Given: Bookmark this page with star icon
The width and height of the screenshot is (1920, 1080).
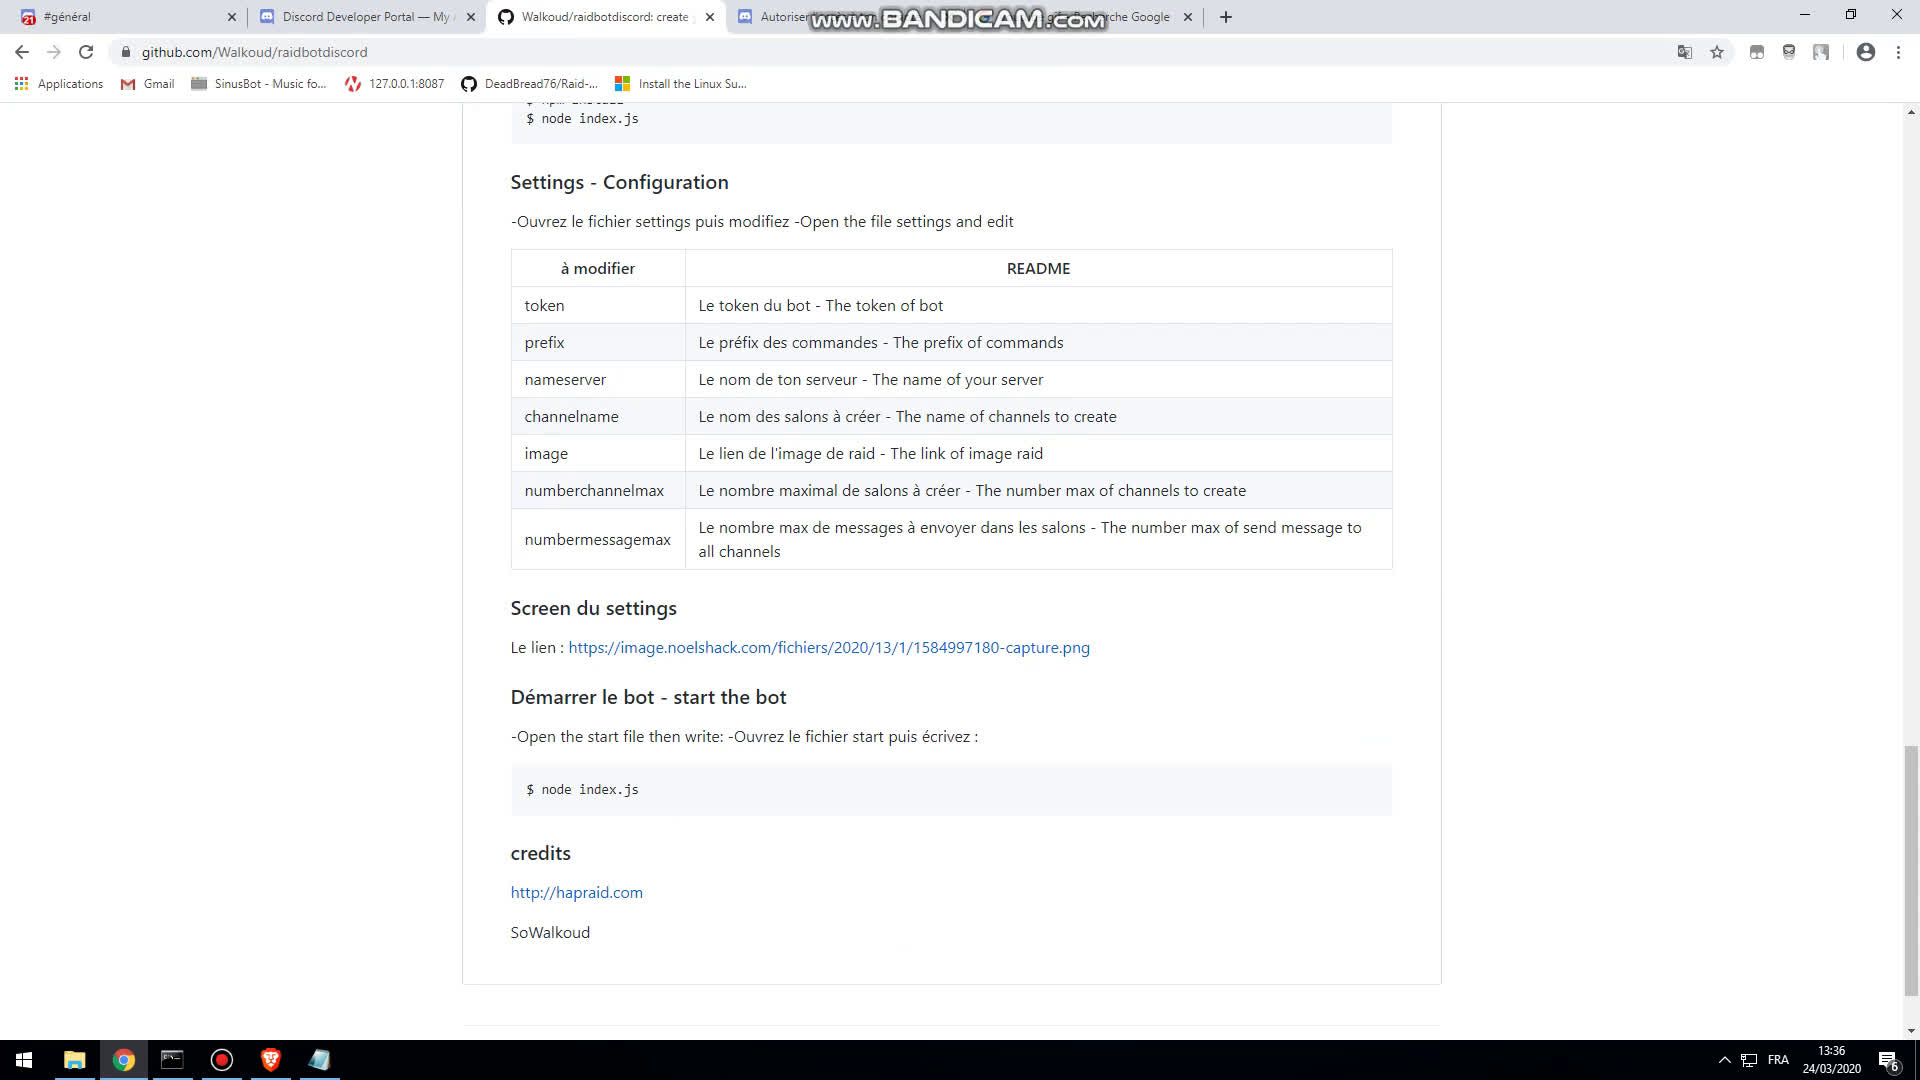Looking at the screenshot, I should pyautogui.click(x=1717, y=52).
